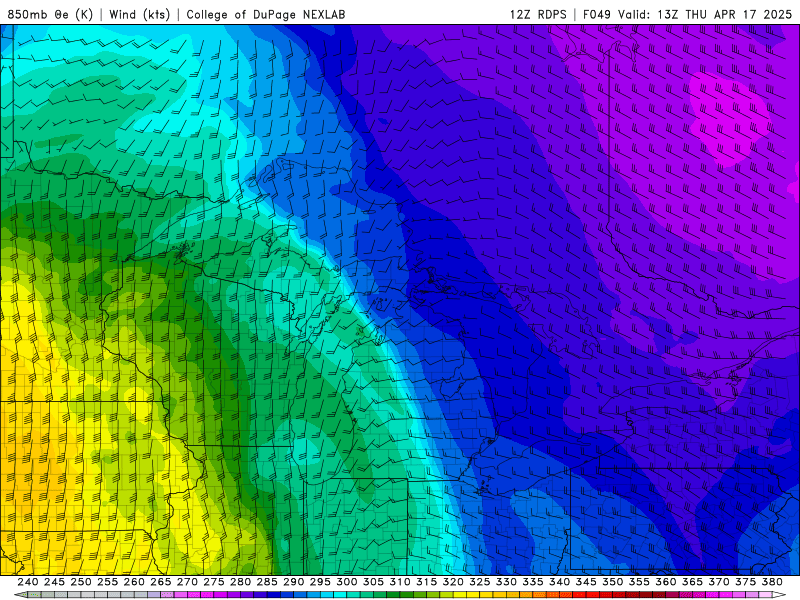Click the 350 legend label

[x=612, y=582]
